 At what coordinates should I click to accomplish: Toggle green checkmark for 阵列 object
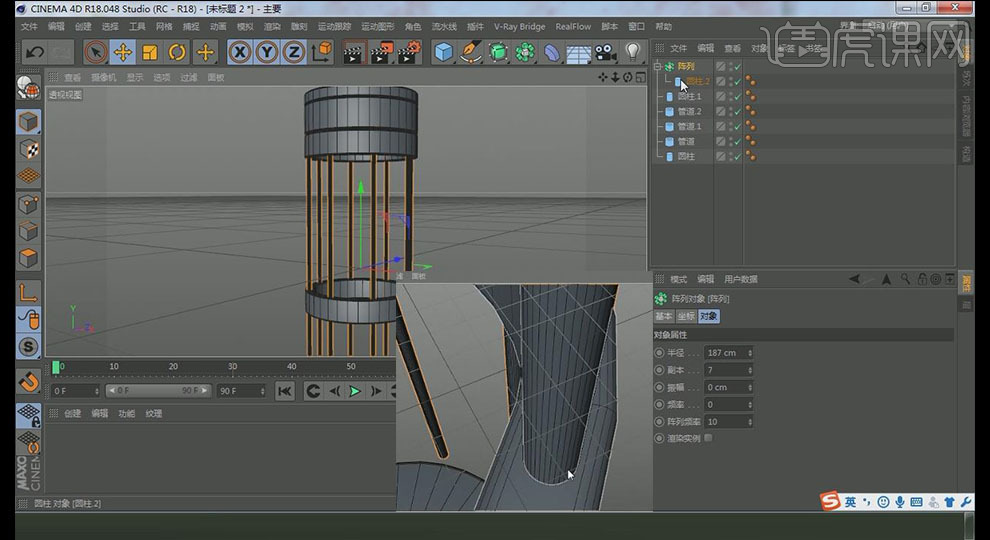tap(737, 66)
